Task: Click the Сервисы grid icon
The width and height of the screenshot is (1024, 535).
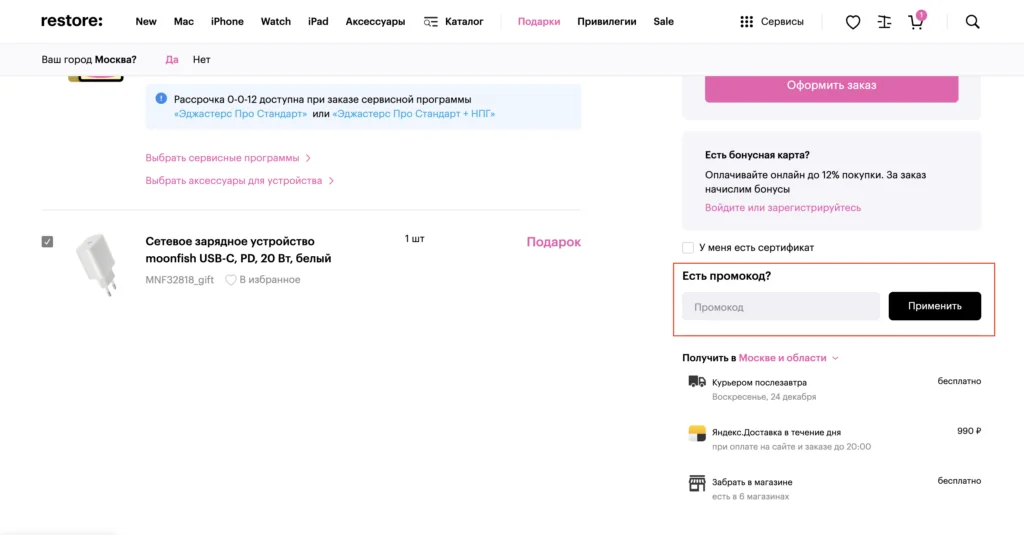Action: tap(746, 22)
